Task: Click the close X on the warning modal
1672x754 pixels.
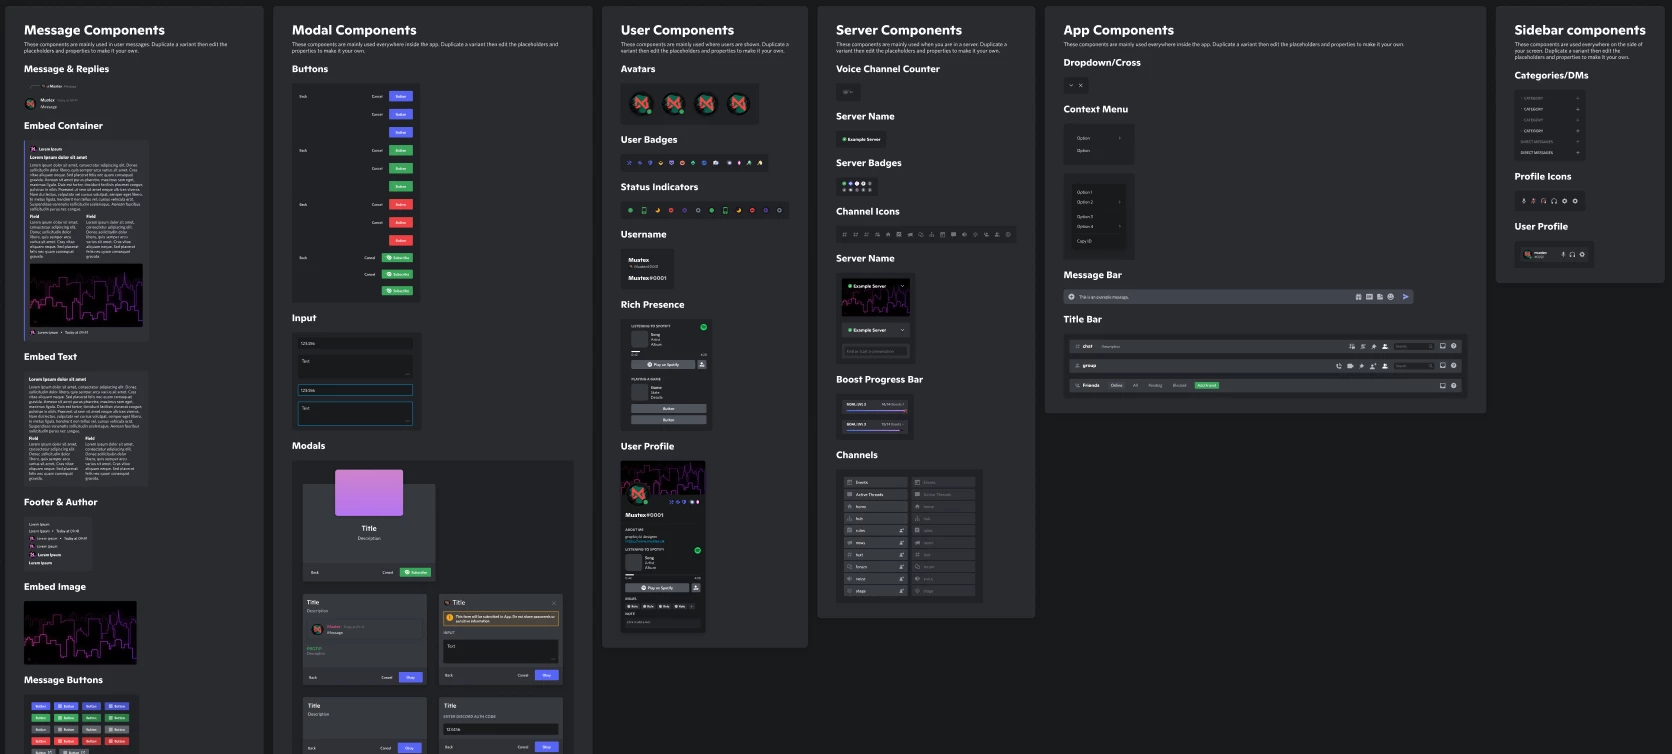Action: (554, 603)
